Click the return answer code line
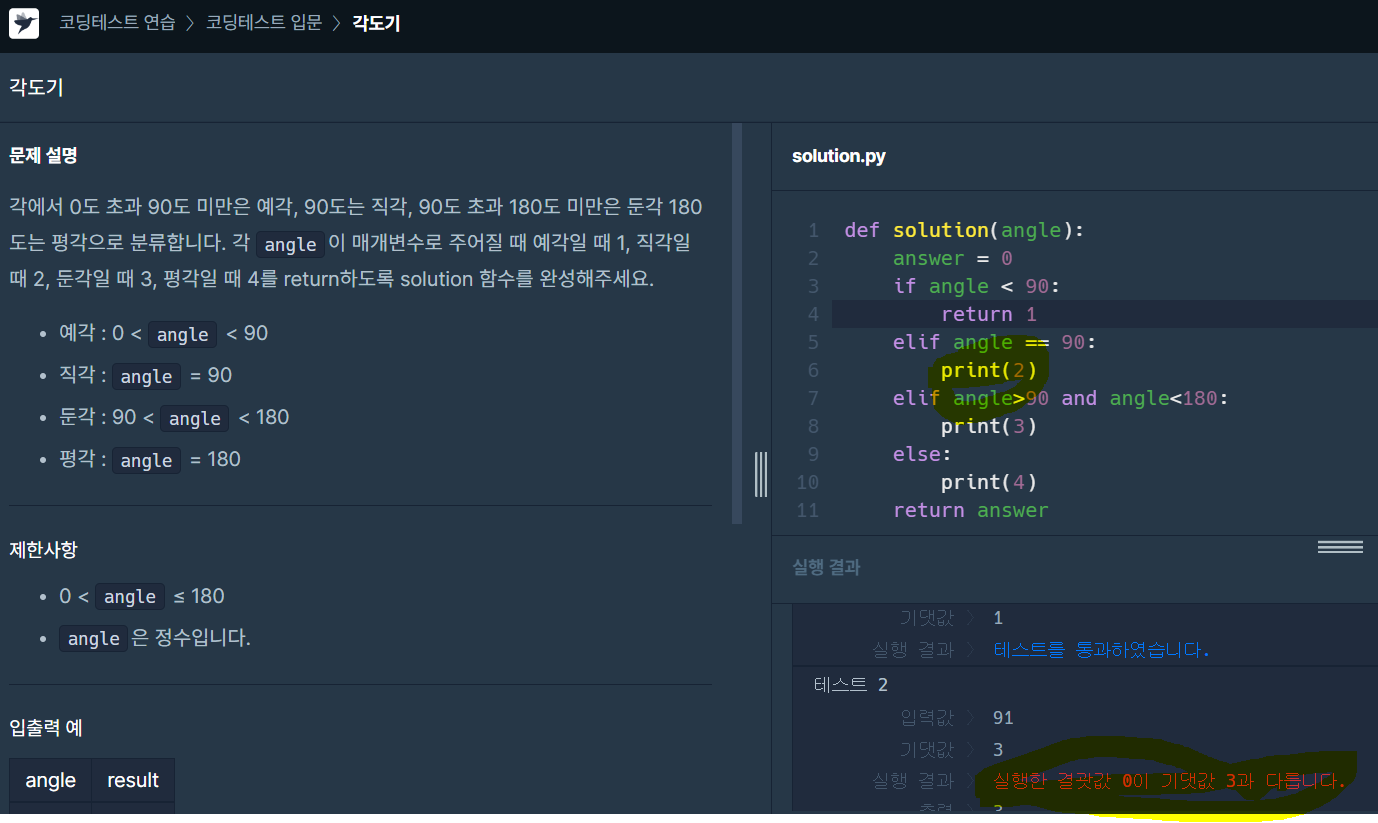1378x823 pixels. click(x=970, y=510)
